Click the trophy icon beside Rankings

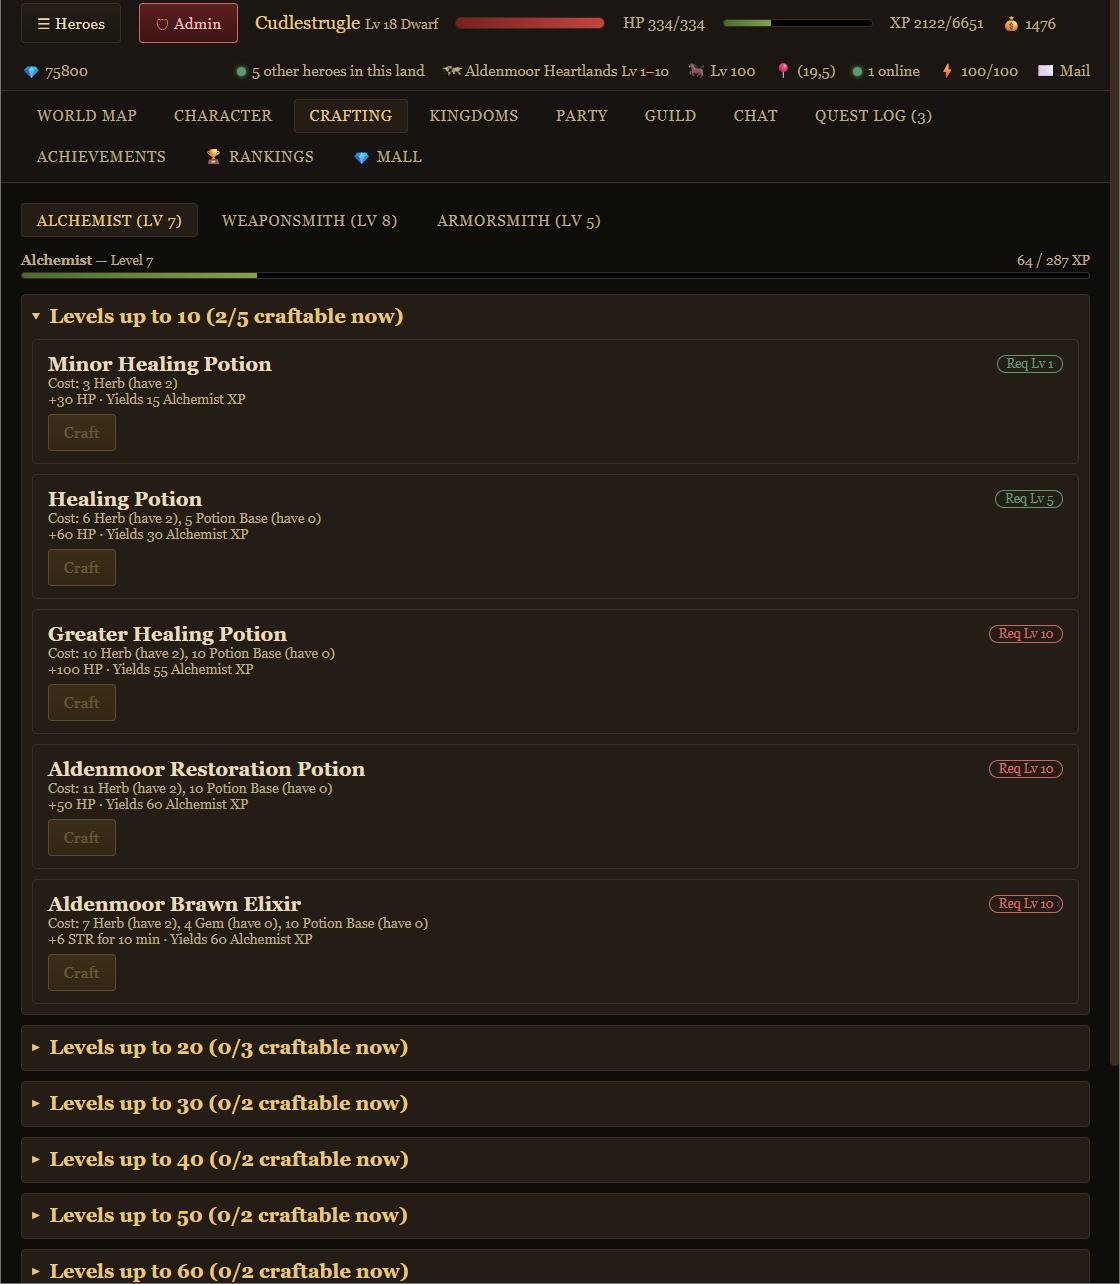pyautogui.click(x=213, y=157)
